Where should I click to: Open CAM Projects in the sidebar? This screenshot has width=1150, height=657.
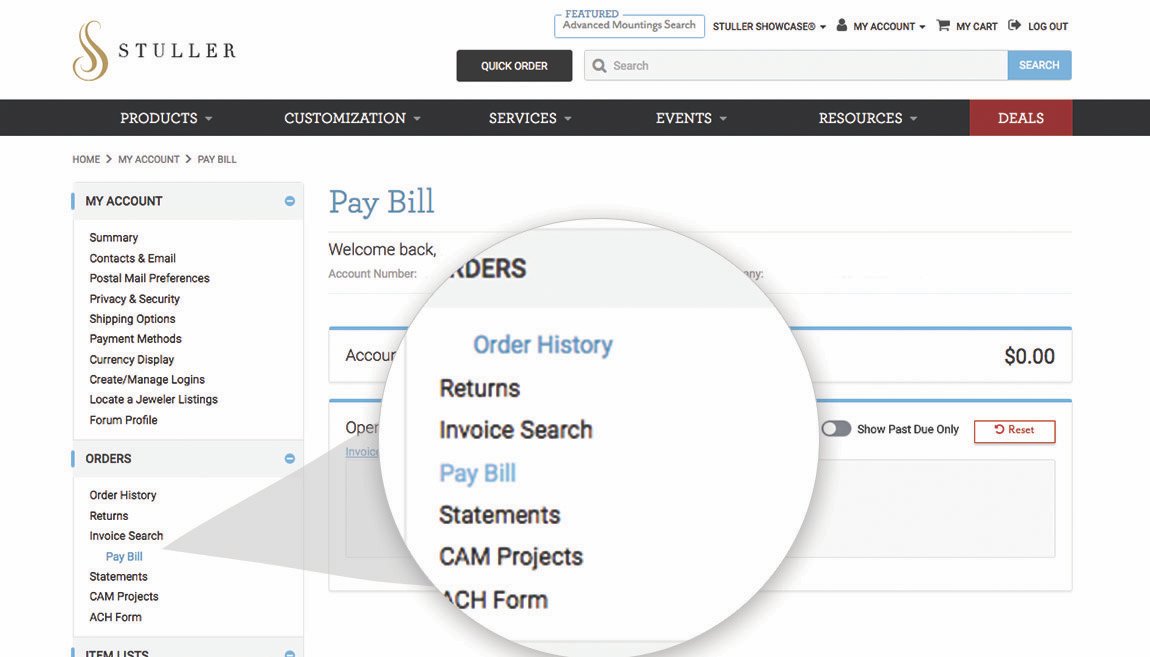124,597
